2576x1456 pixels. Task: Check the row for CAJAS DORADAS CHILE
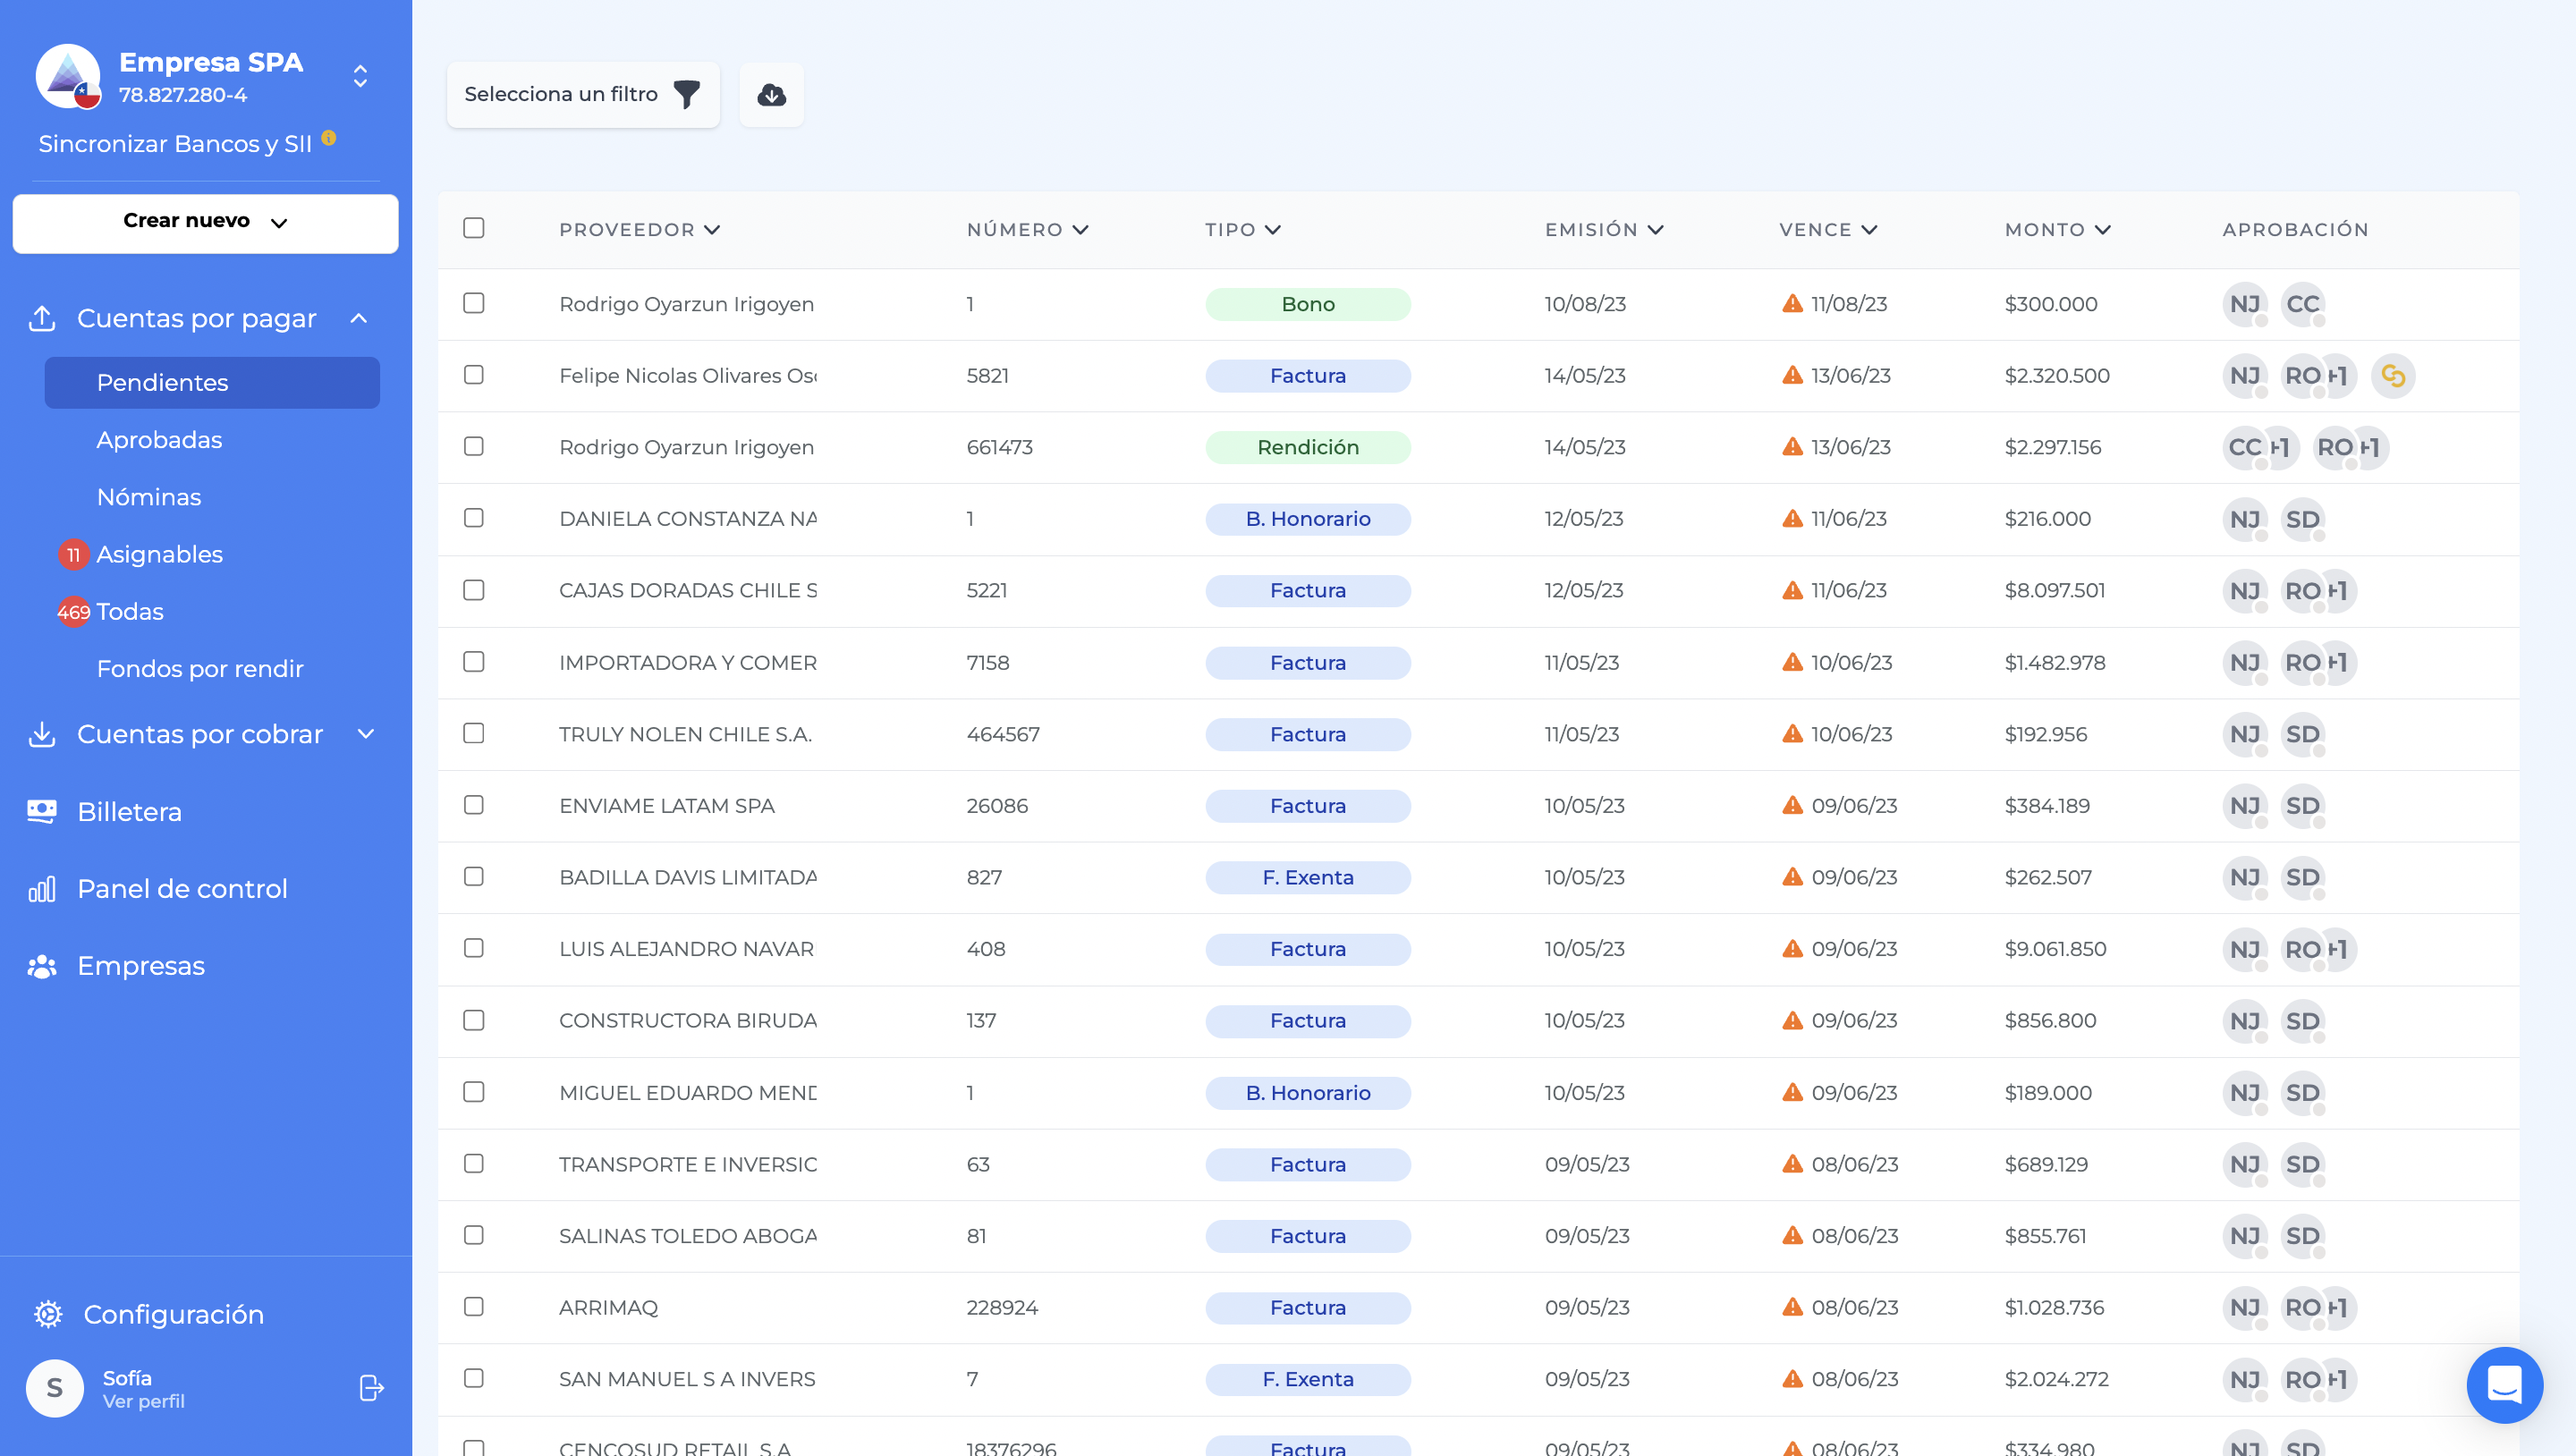tap(474, 590)
